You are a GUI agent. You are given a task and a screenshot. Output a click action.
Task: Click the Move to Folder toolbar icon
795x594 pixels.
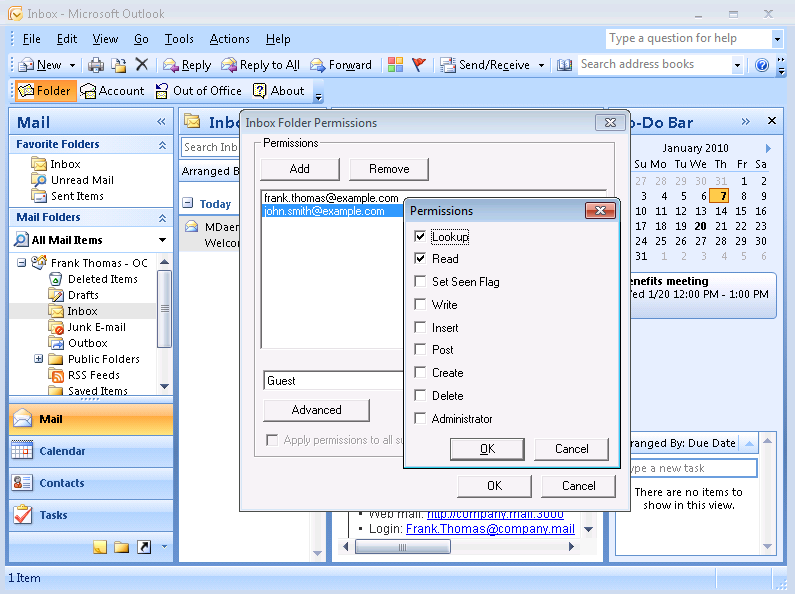[119, 65]
